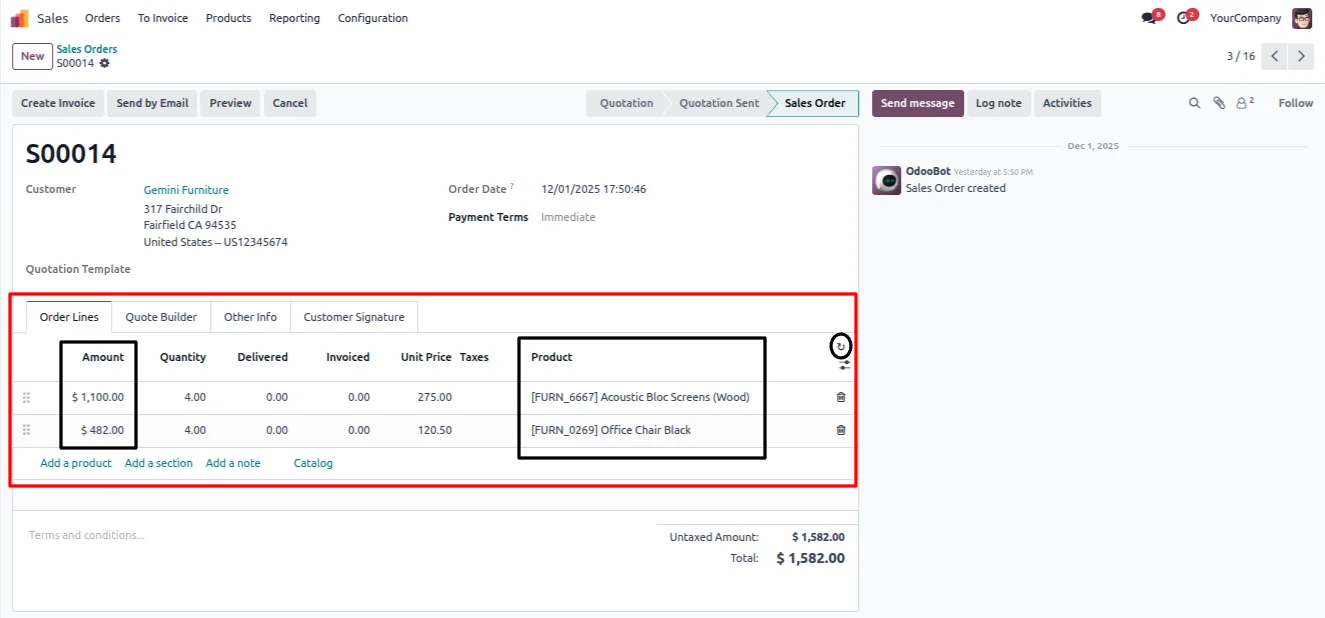Open the Gemini Furniture customer link

[x=186, y=190]
